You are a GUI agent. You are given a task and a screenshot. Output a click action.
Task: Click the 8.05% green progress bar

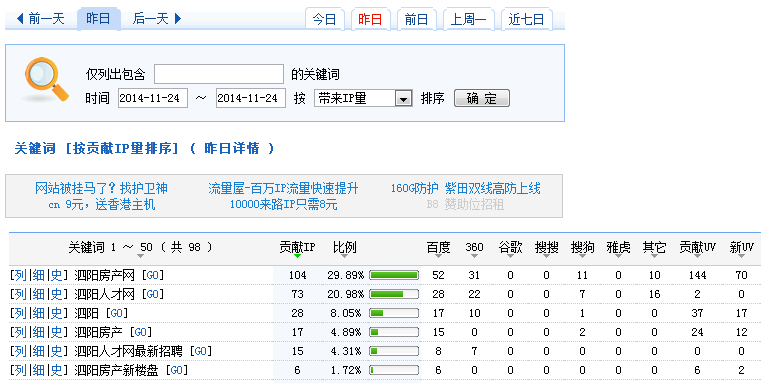[x=394, y=313]
